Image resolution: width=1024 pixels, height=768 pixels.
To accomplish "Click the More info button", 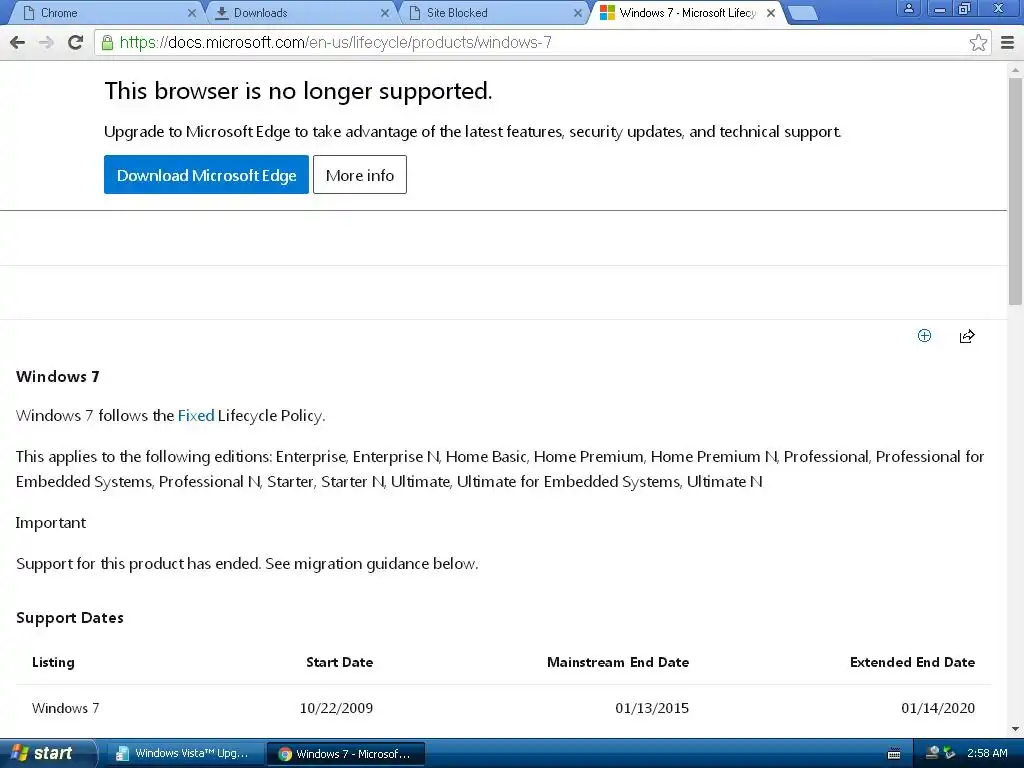I will coord(360,174).
